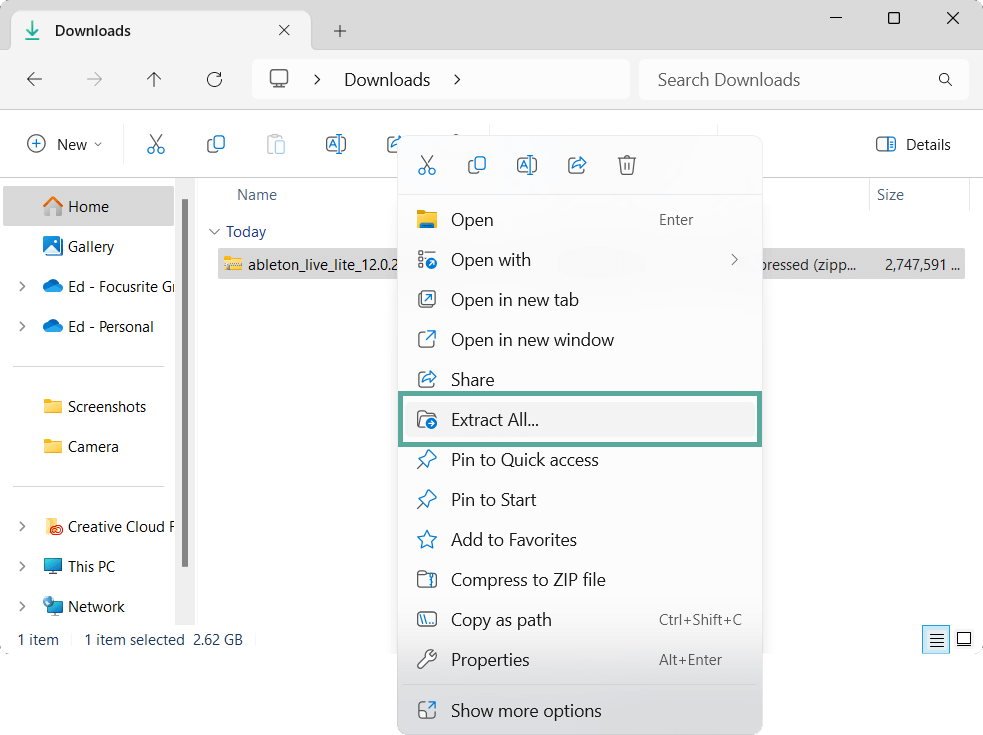
Task: Click the Cut icon in the context menu
Action: click(x=427, y=165)
